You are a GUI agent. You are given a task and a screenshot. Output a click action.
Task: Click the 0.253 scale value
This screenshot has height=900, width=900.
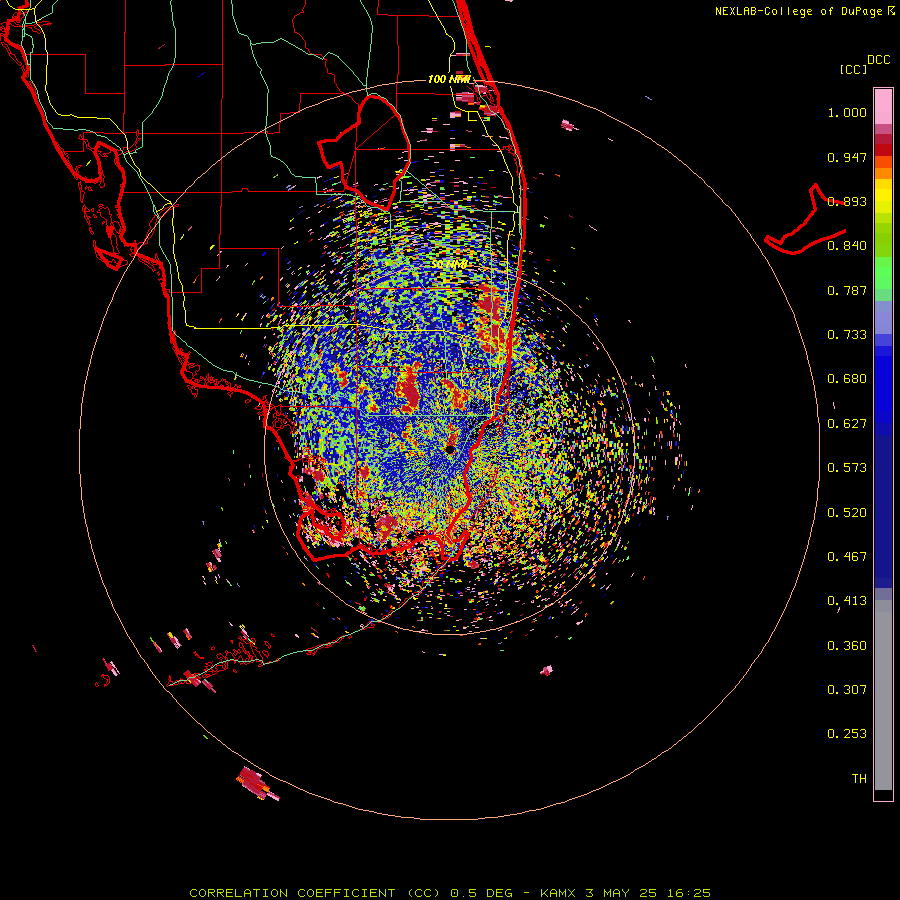pos(847,734)
